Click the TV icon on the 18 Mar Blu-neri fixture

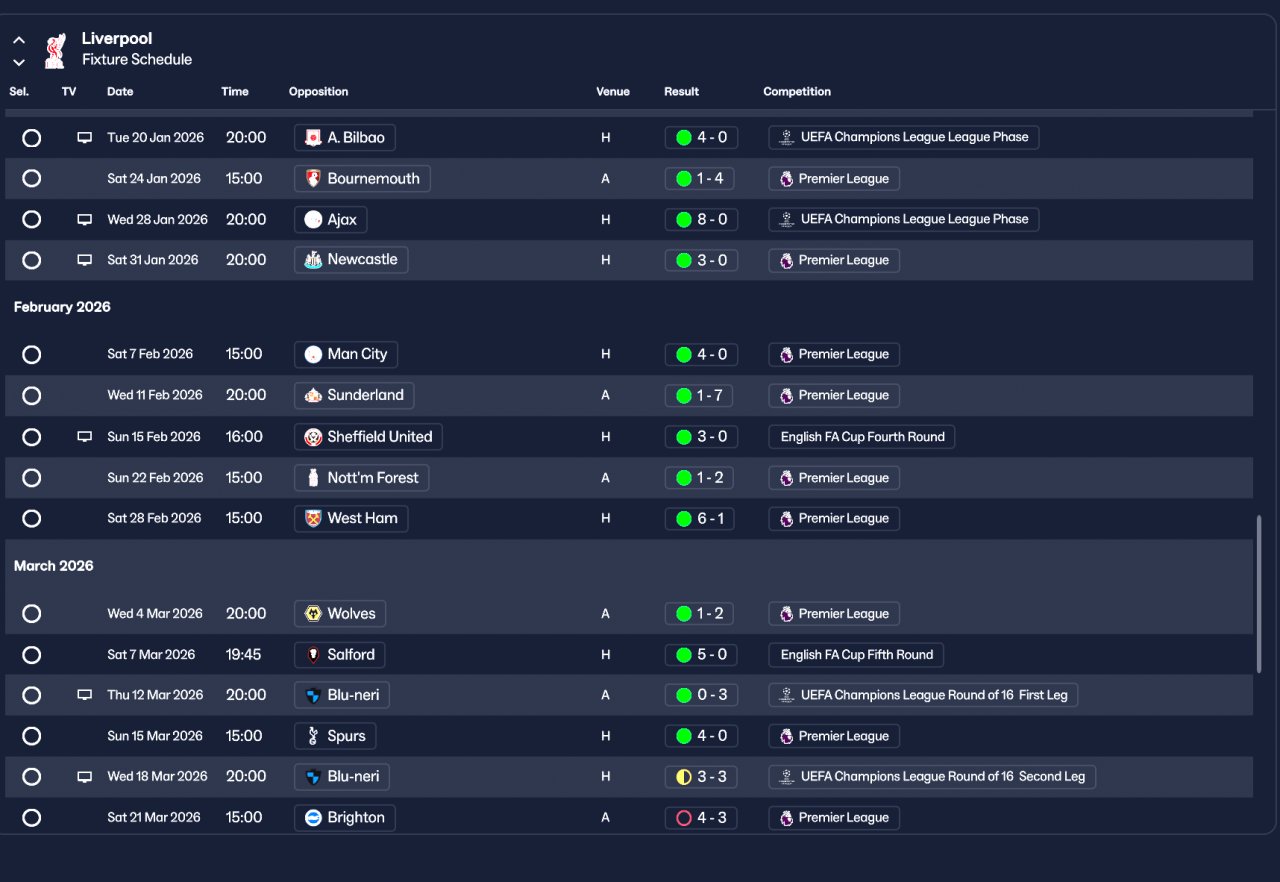[x=85, y=777]
